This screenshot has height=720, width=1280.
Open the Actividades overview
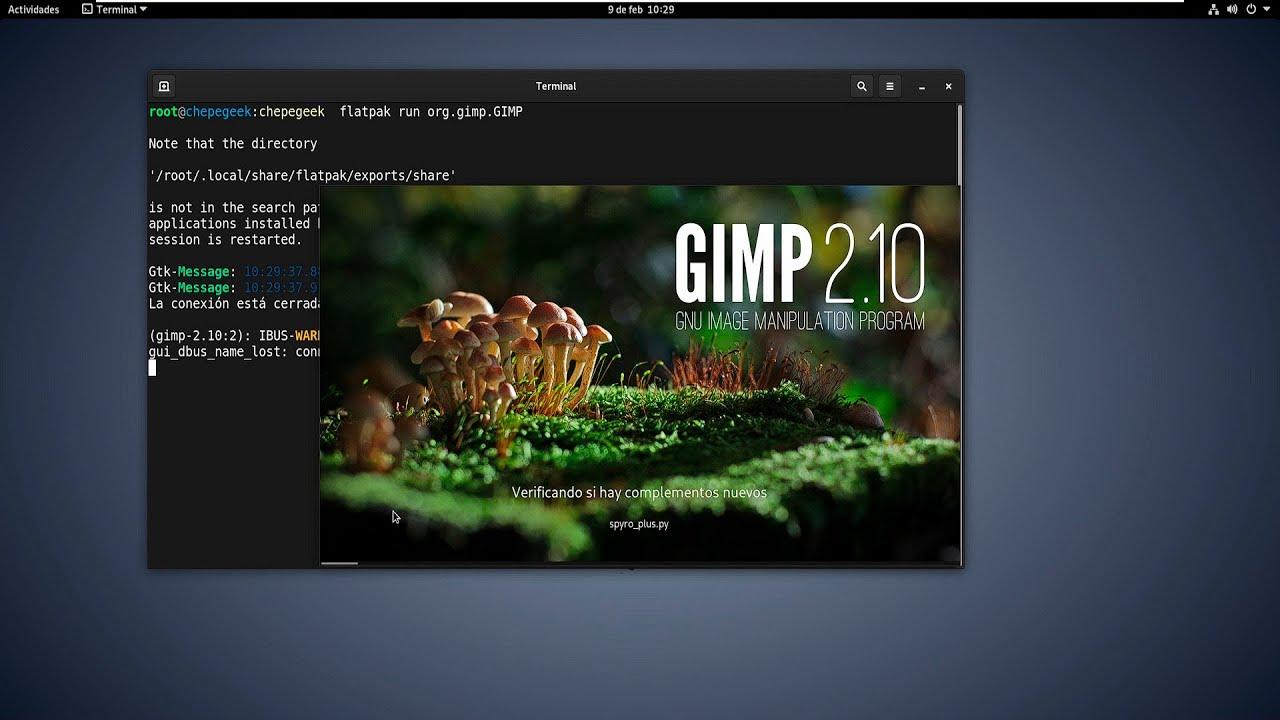pyautogui.click(x=34, y=9)
